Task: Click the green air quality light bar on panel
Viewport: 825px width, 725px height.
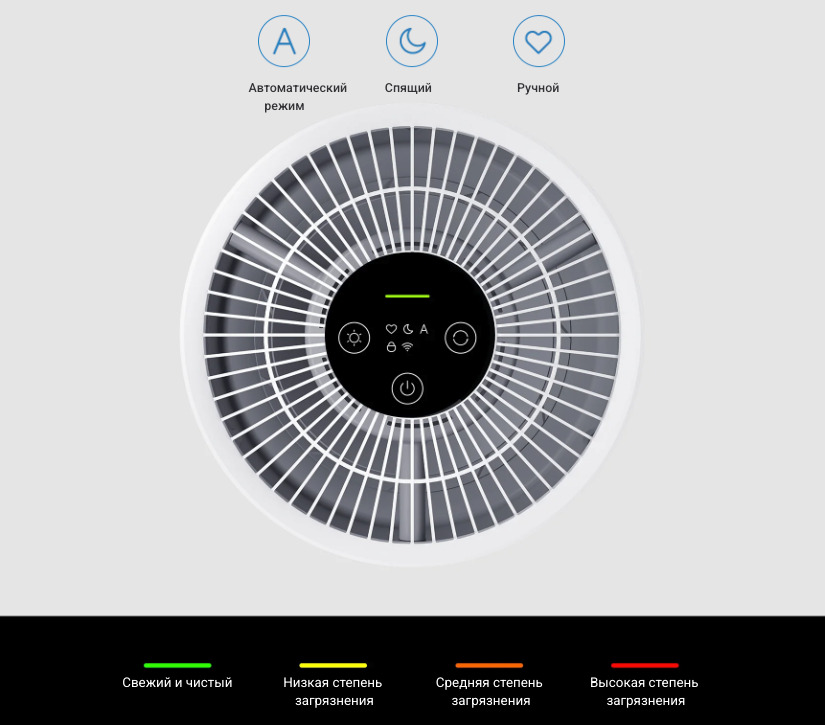Action: 407,296
